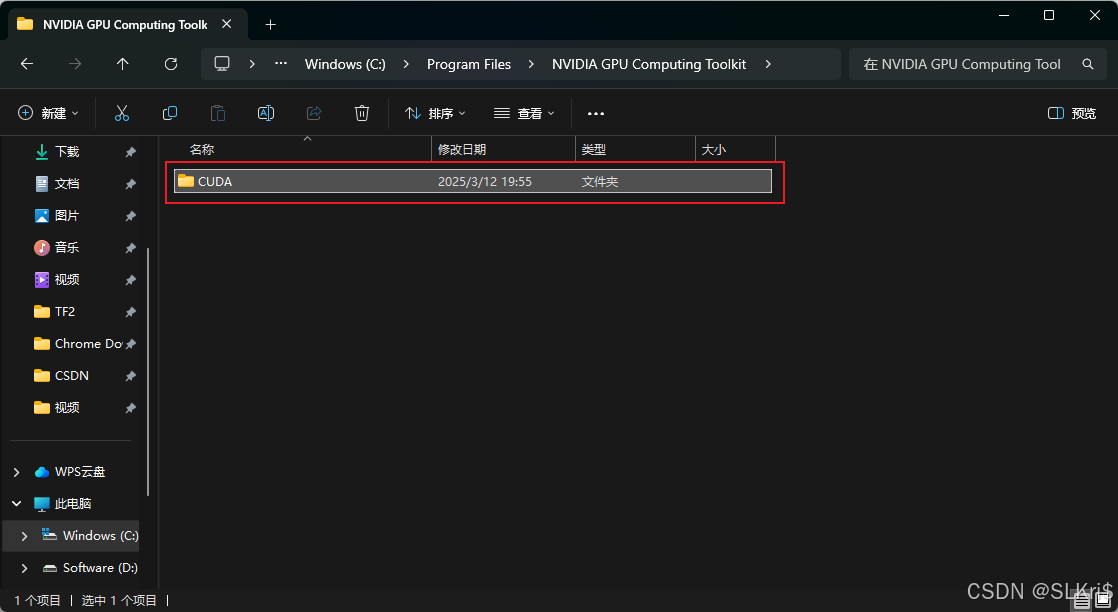
Task: Select the NVIDIA GPU Computing Toolkit tab
Action: coord(125,24)
